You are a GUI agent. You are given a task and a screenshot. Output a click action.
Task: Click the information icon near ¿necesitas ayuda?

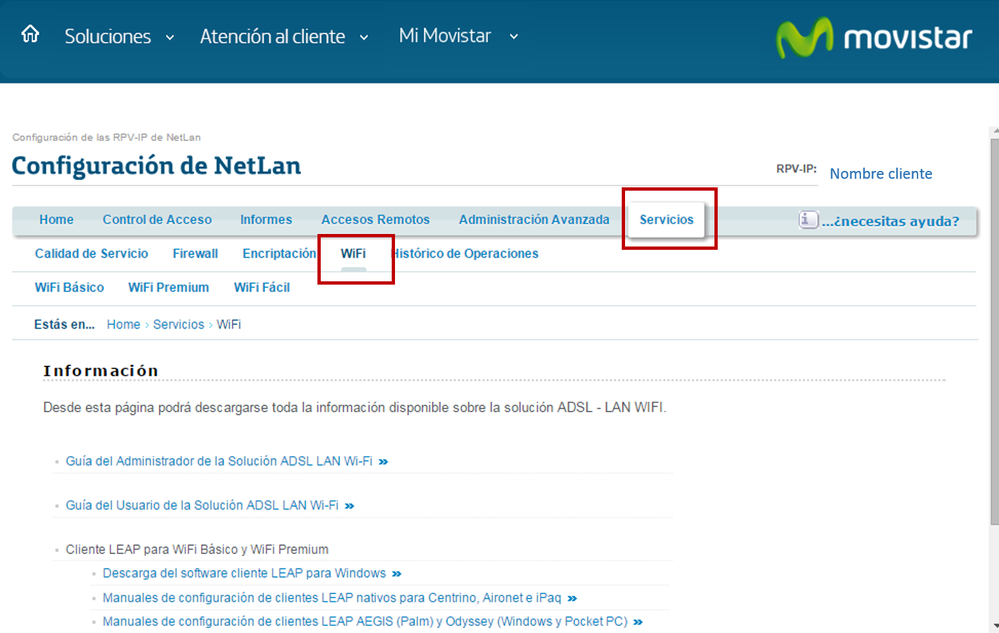pos(809,219)
